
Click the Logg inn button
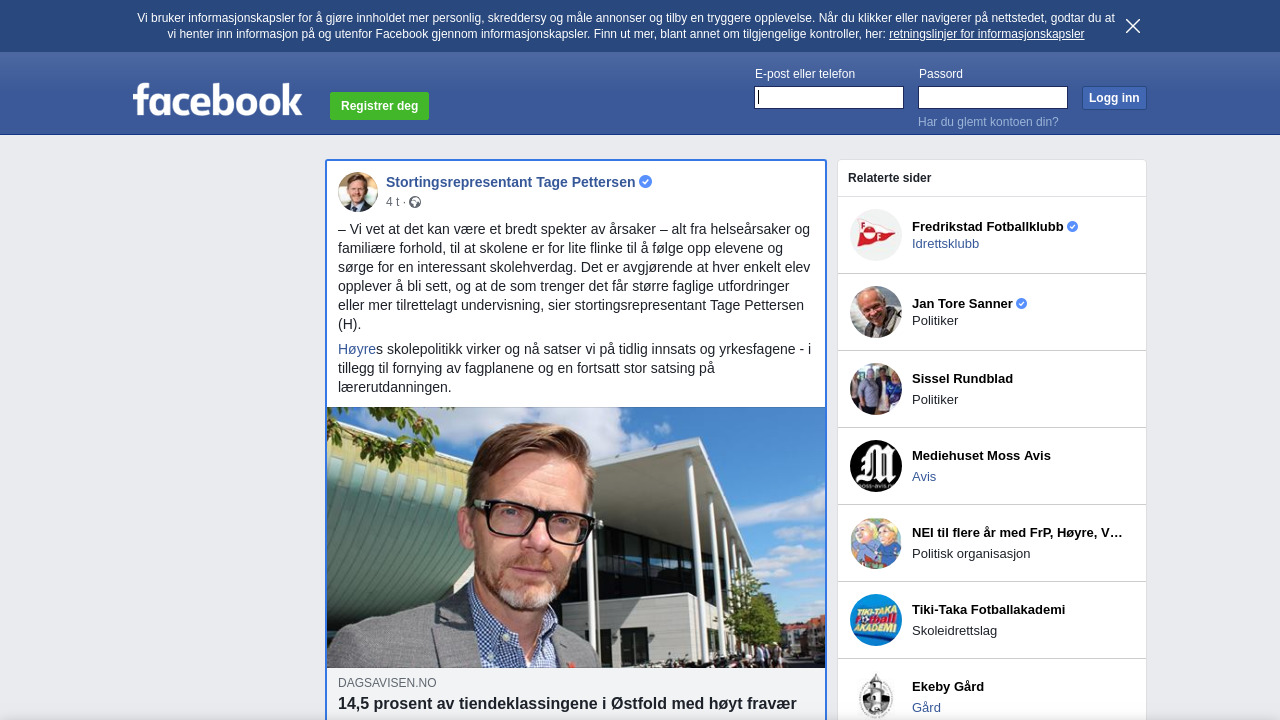point(1114,98)
